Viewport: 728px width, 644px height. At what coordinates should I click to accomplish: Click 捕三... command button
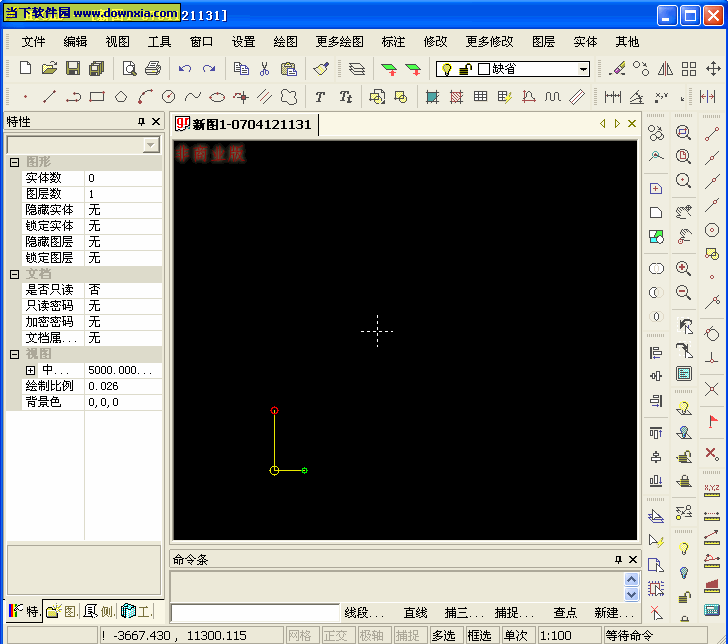coord(464,613)
